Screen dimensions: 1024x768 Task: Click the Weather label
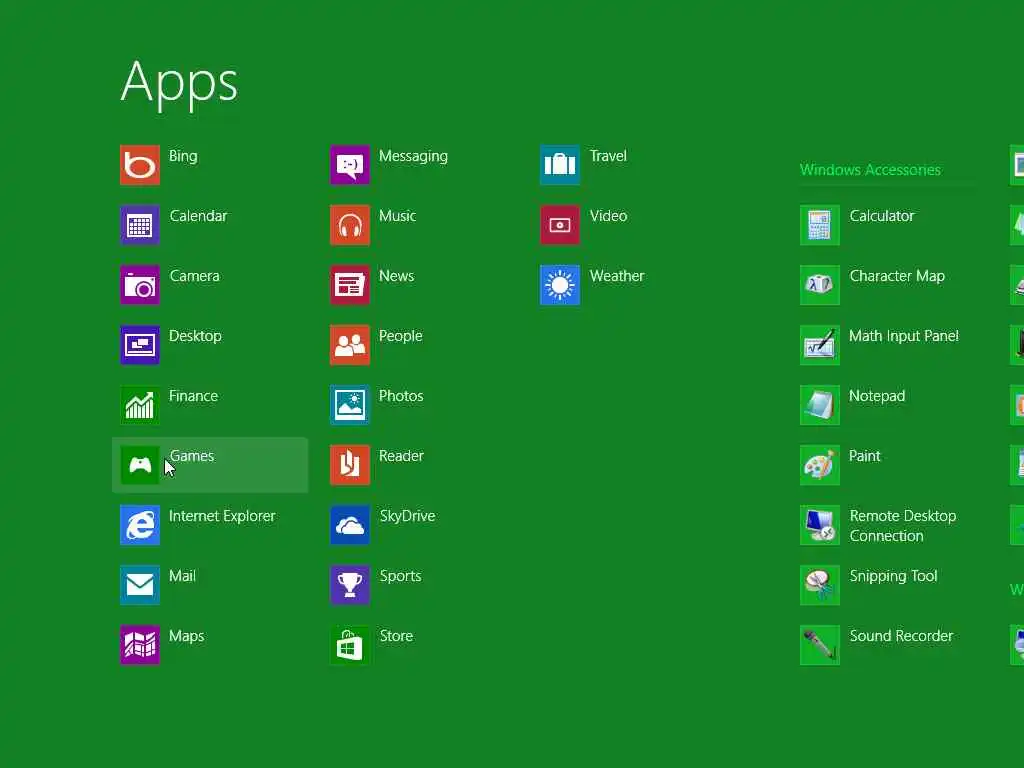pyautogui.click(x=617, y=276)
